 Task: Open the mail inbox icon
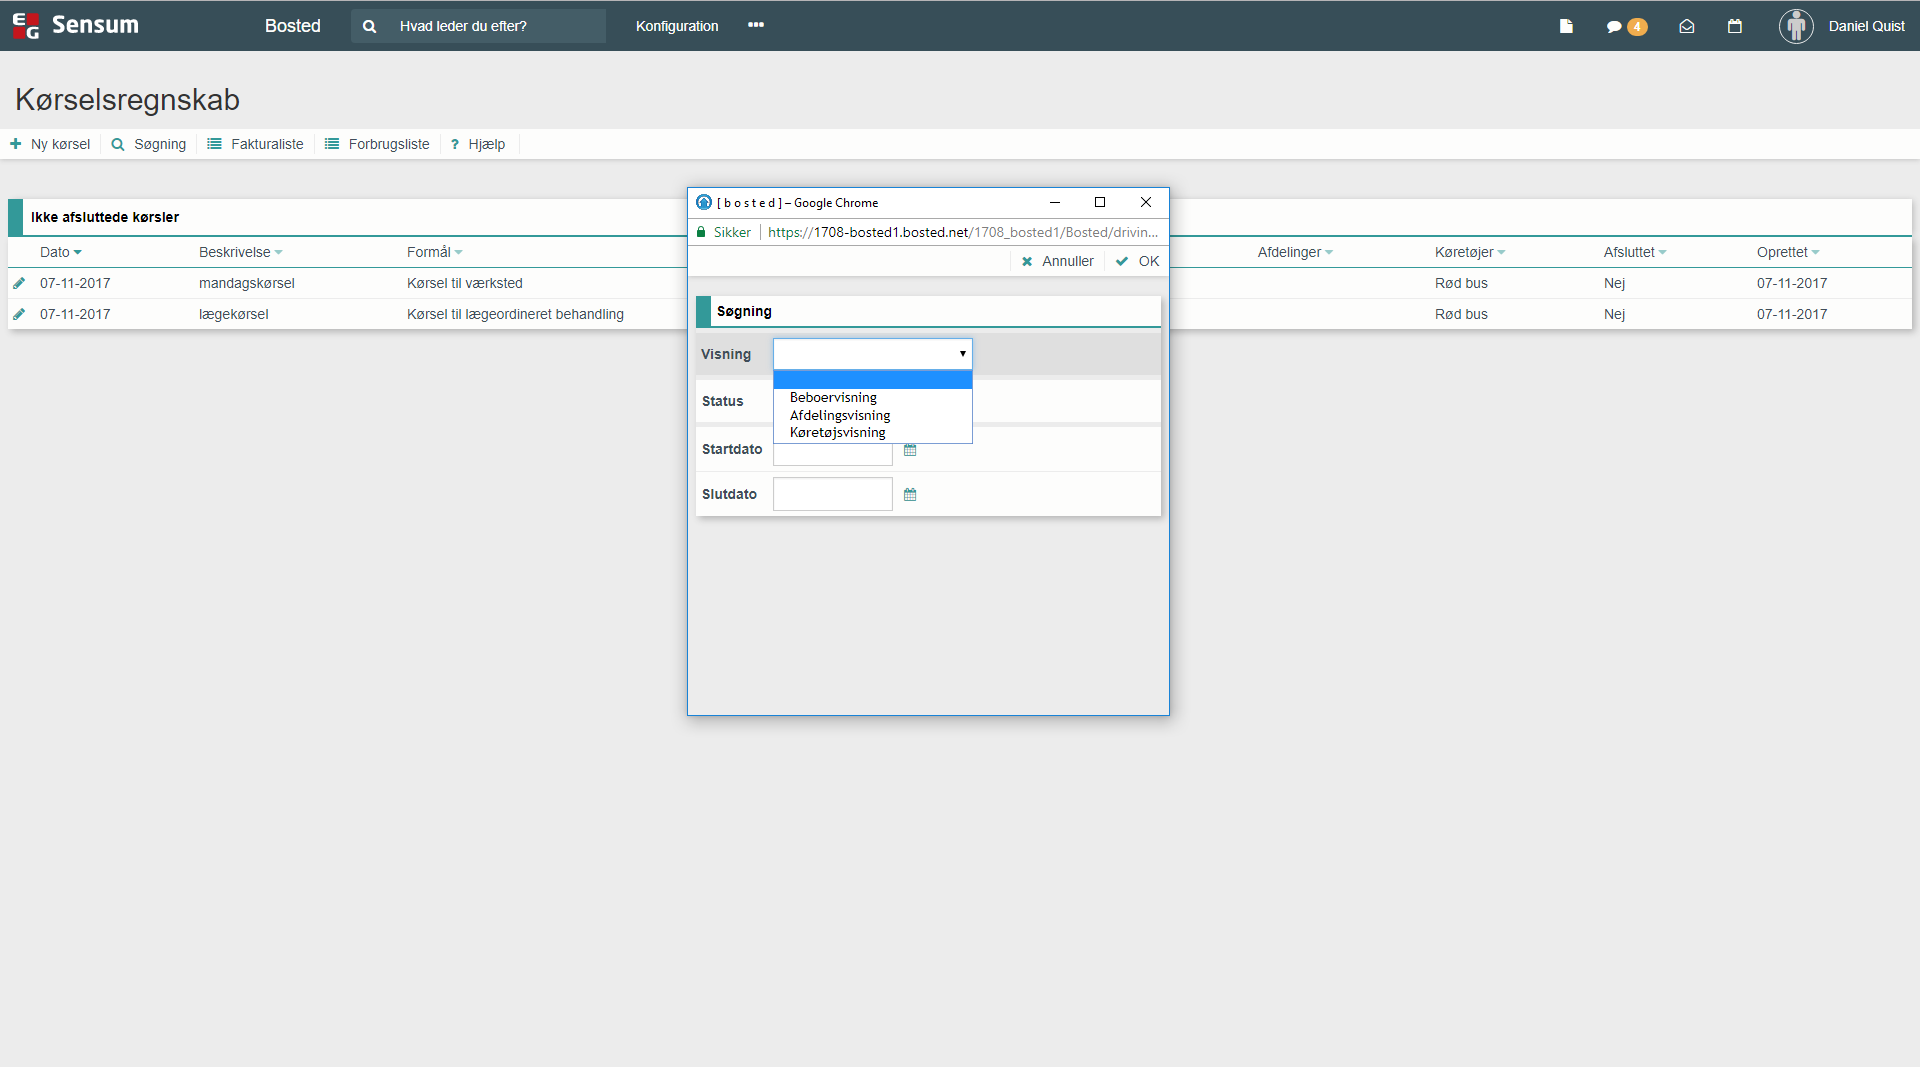tap(1686, 27)
